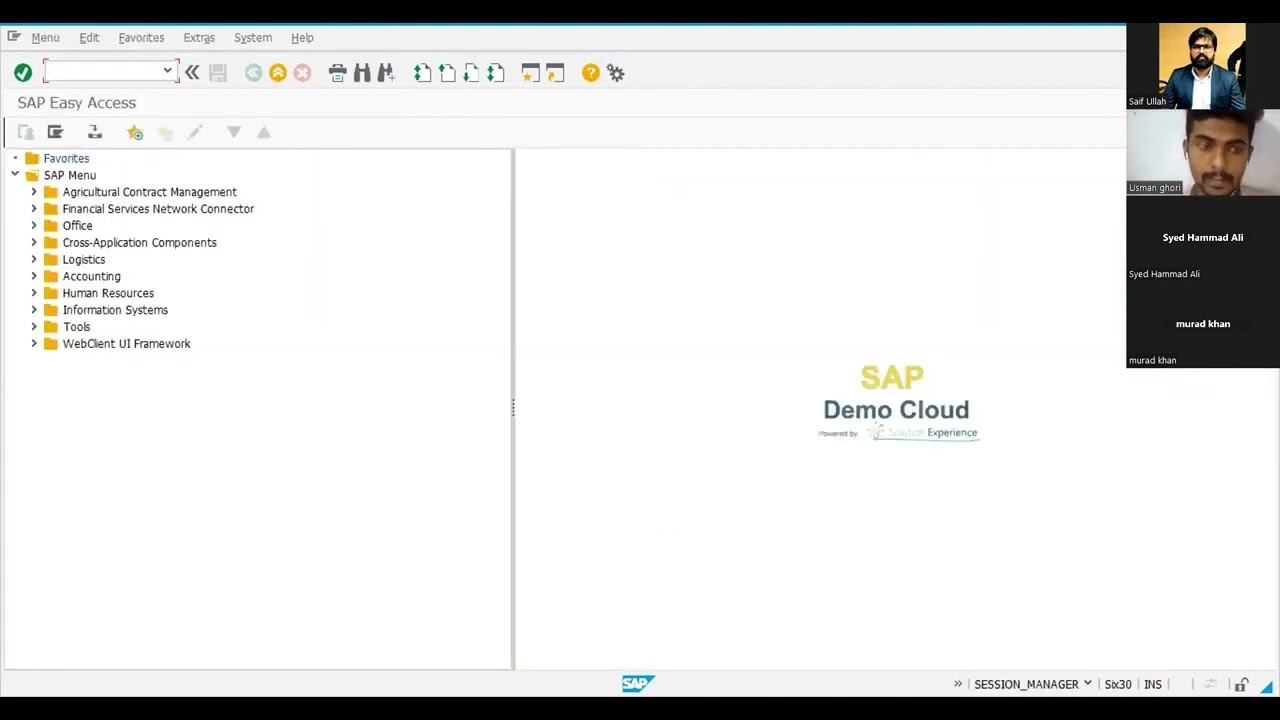Click the Generate Shortcut icon
Screen dimensions: 1280x720
(555, 73)
